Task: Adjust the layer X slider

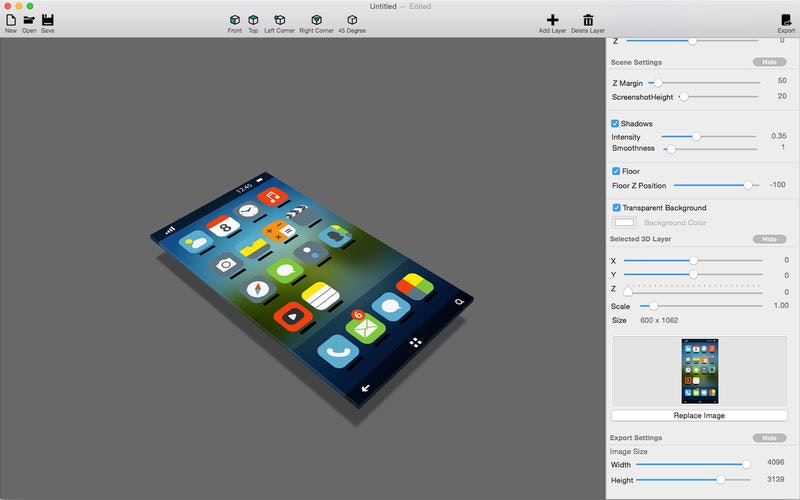Action: (x=693, y=261)
